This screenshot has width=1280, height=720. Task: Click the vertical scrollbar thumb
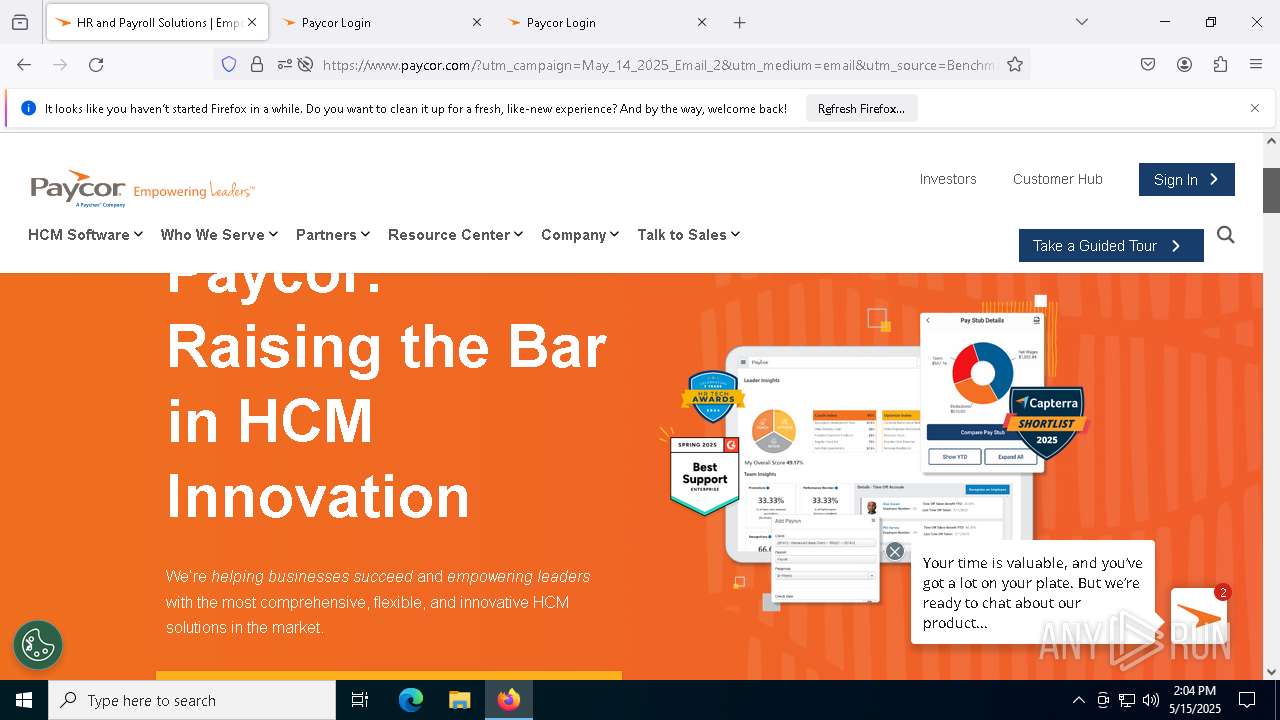[x=1271, y=190]
